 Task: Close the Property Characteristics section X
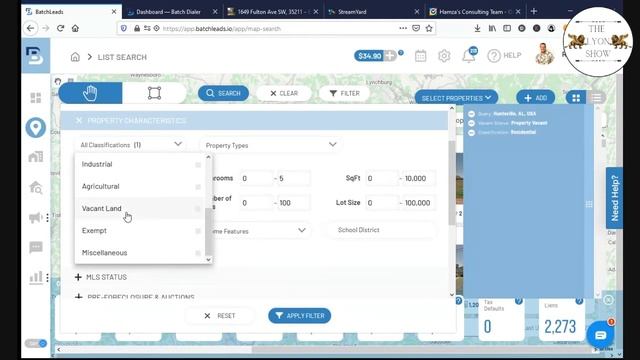pyautogui.click(x=79, y=120)
